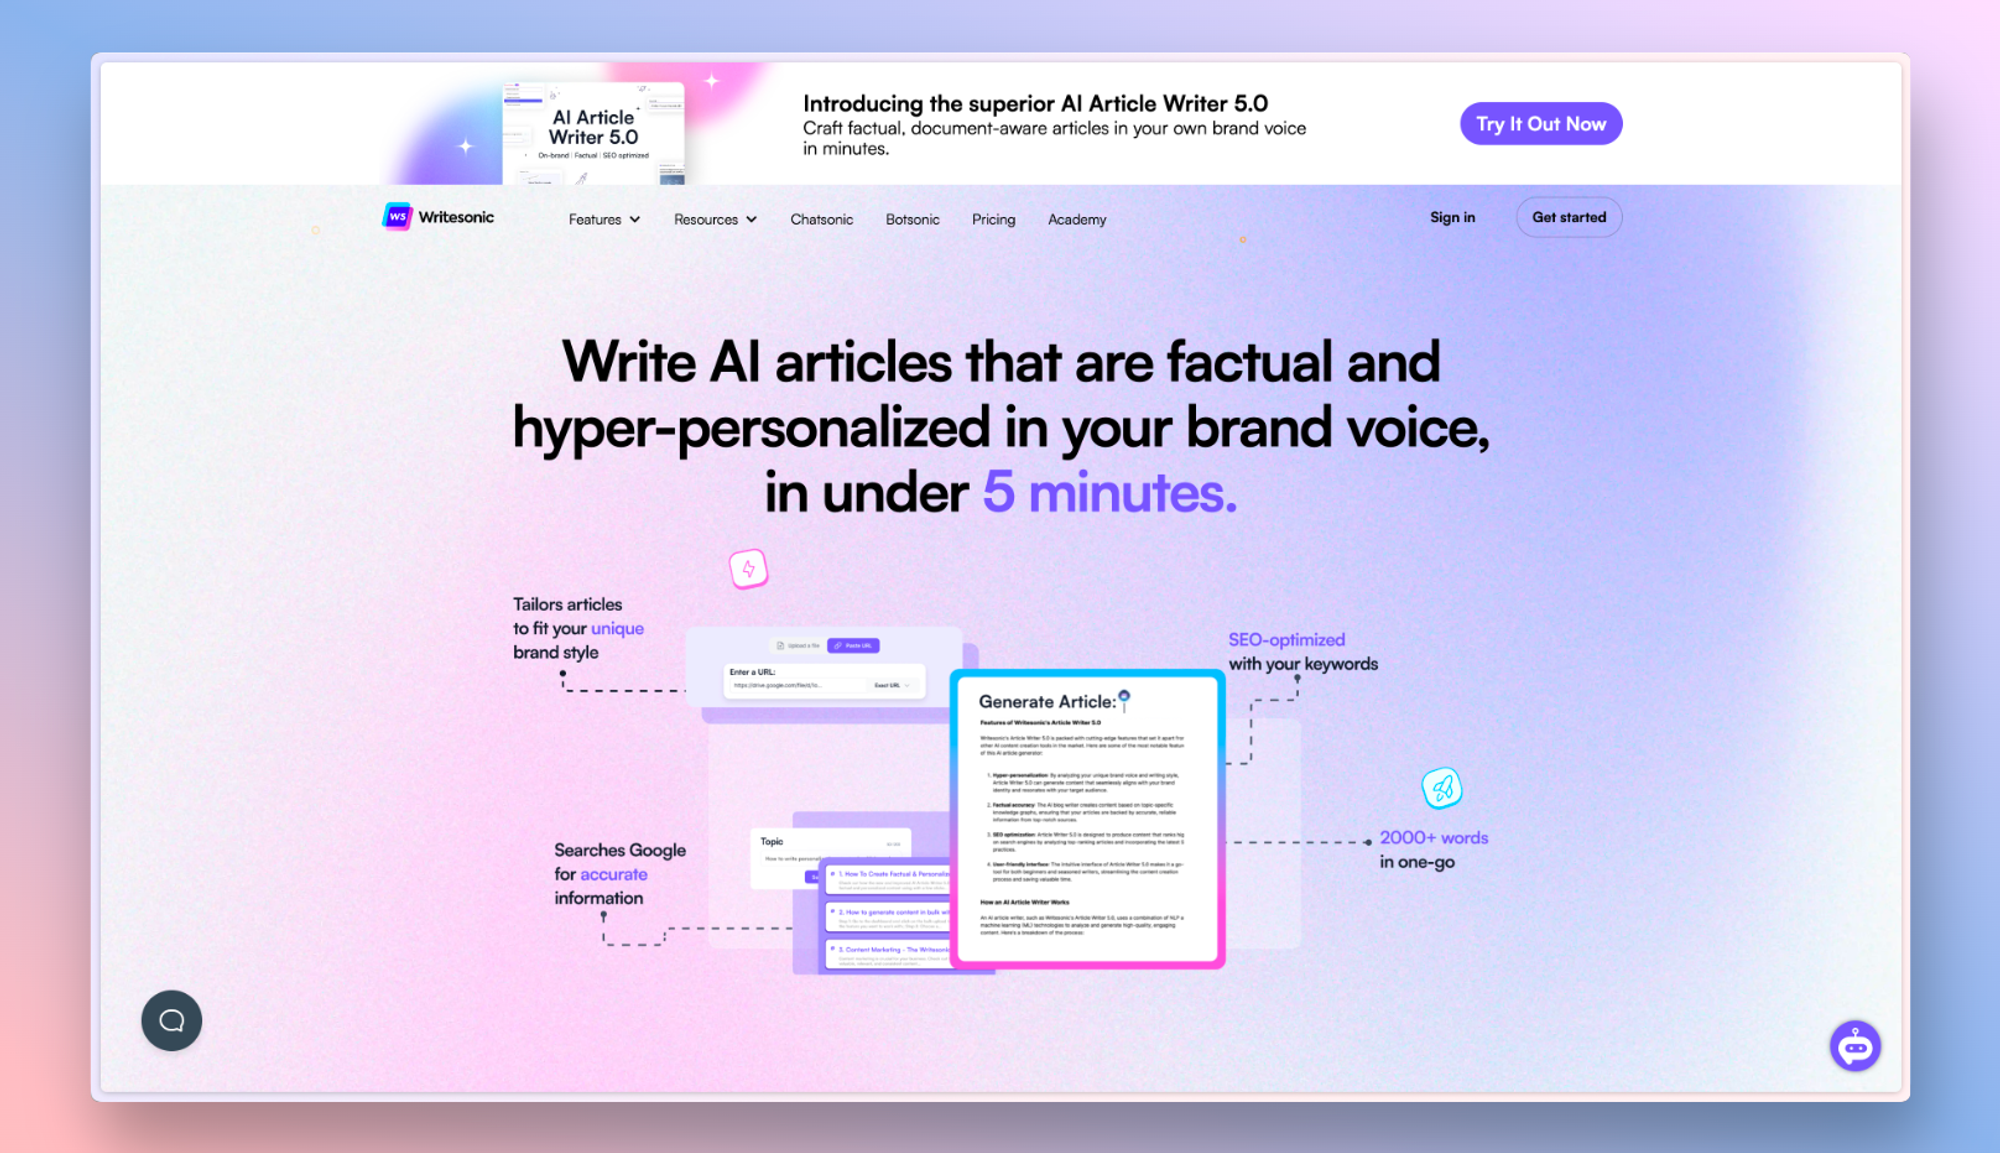Click the Try It Out Now button
Screen dimensions: 2000x1153
tap(1541, 124)
